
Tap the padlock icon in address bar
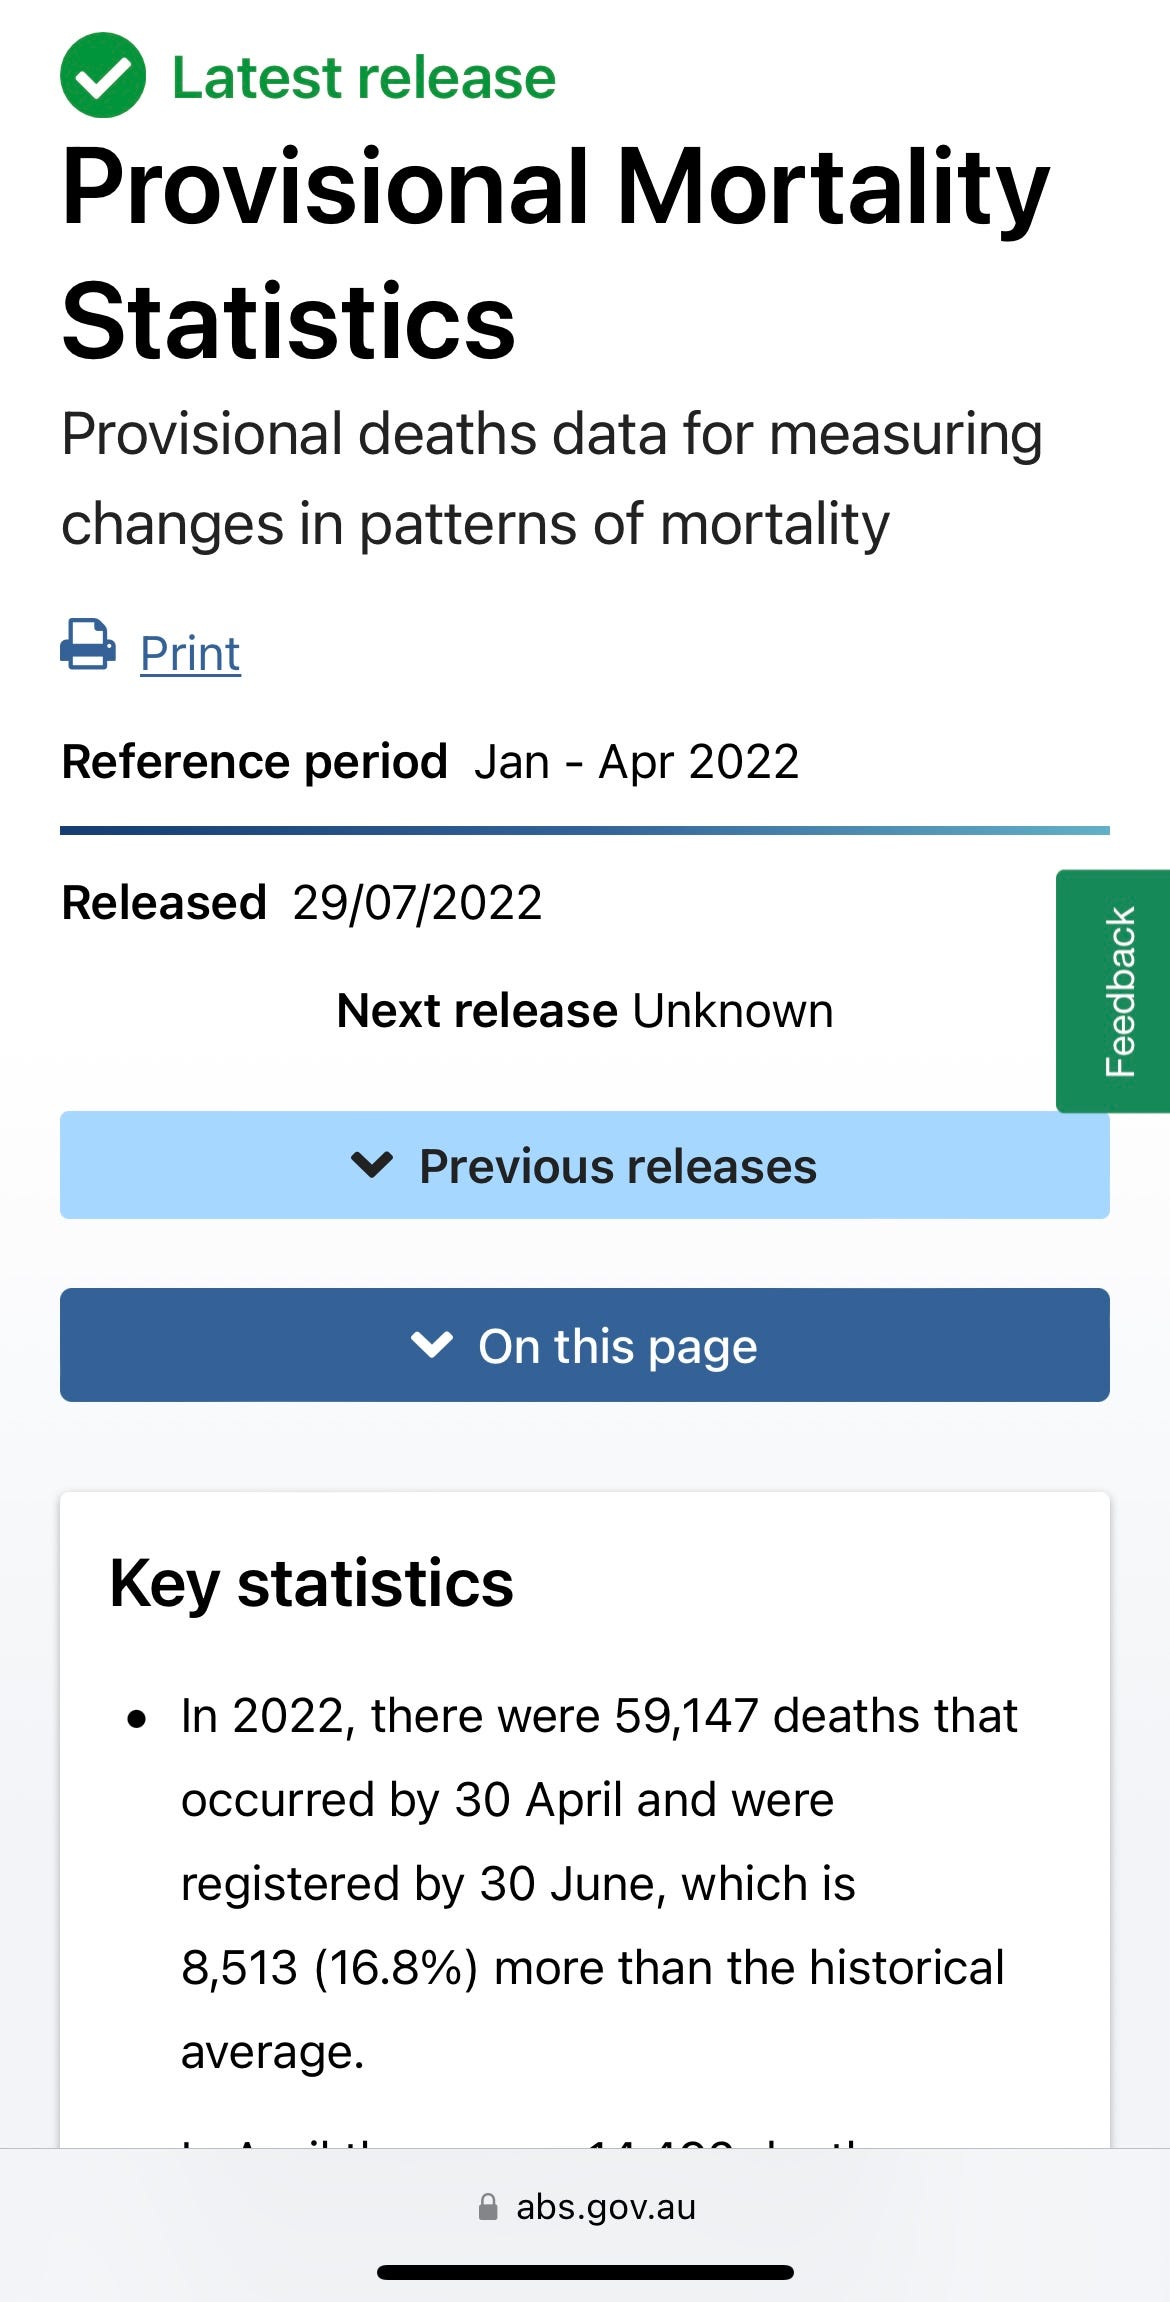coord(488,2206)
